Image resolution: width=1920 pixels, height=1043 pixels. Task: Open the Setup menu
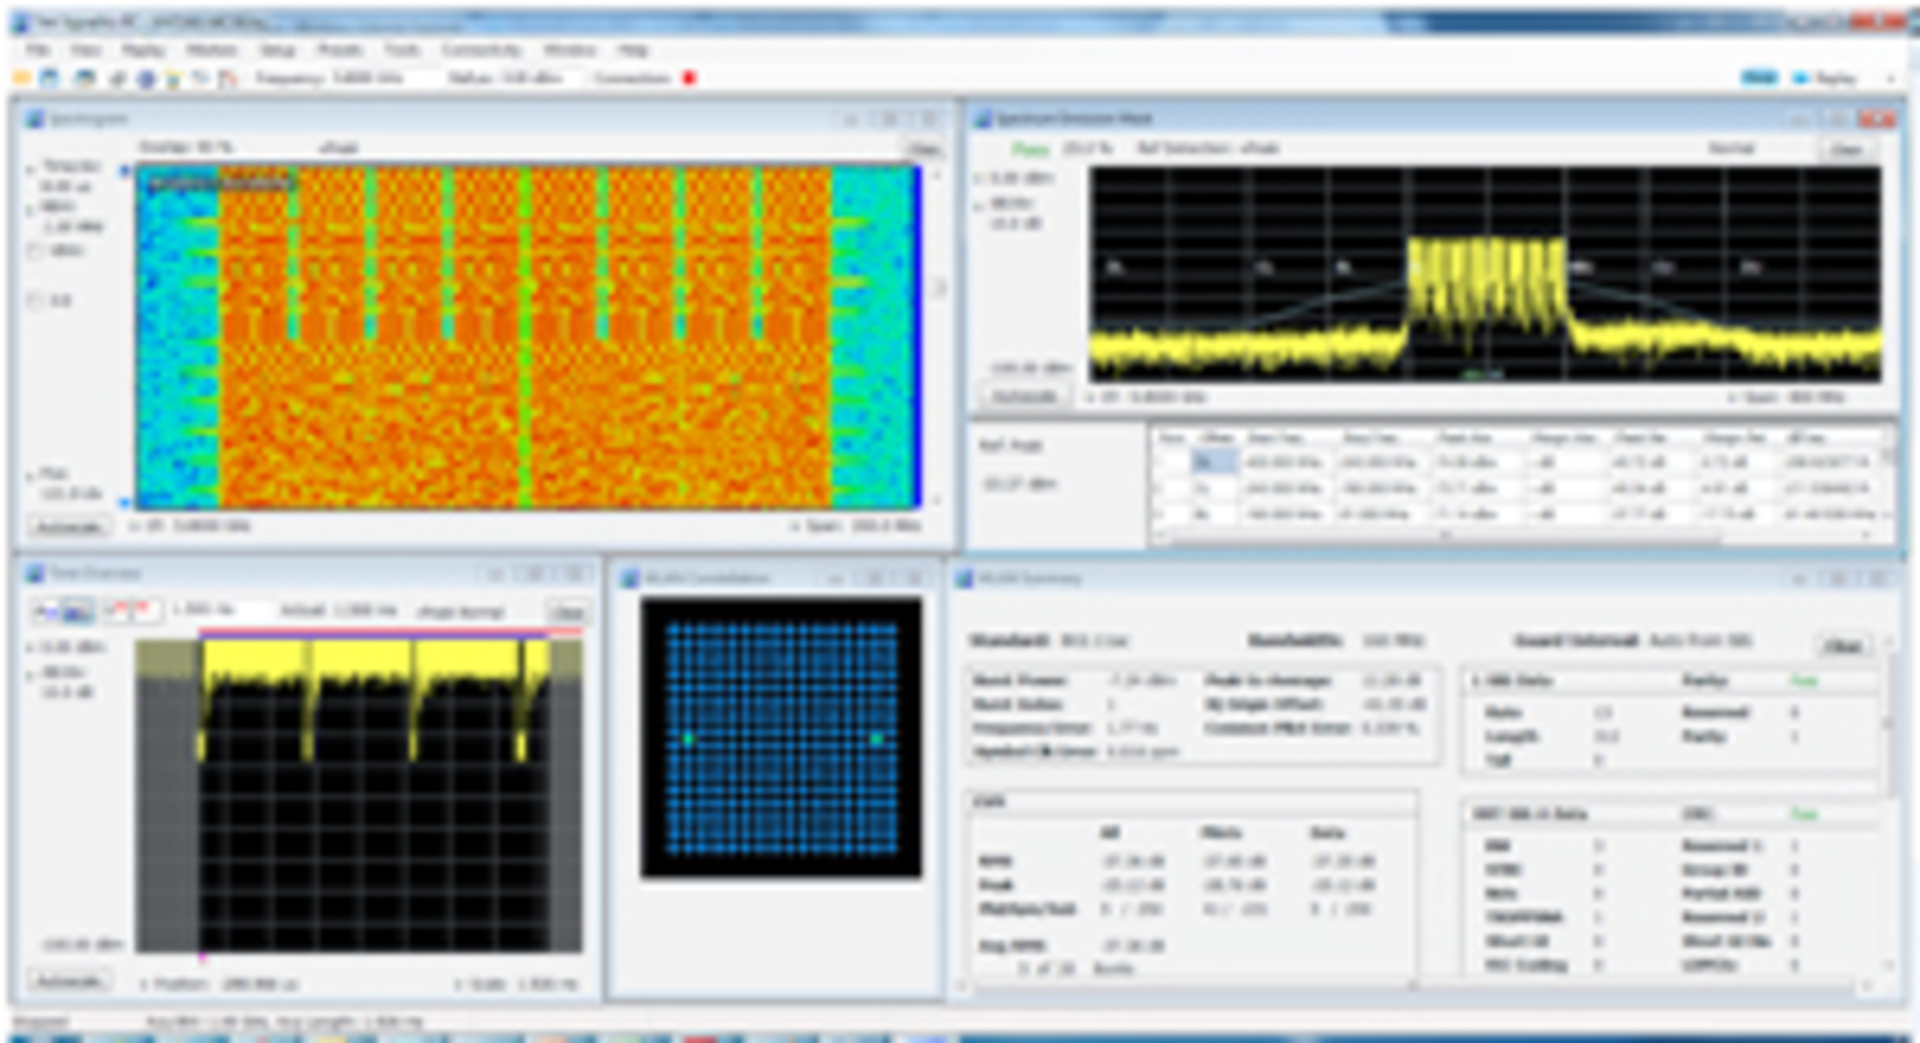click(277, 49)
